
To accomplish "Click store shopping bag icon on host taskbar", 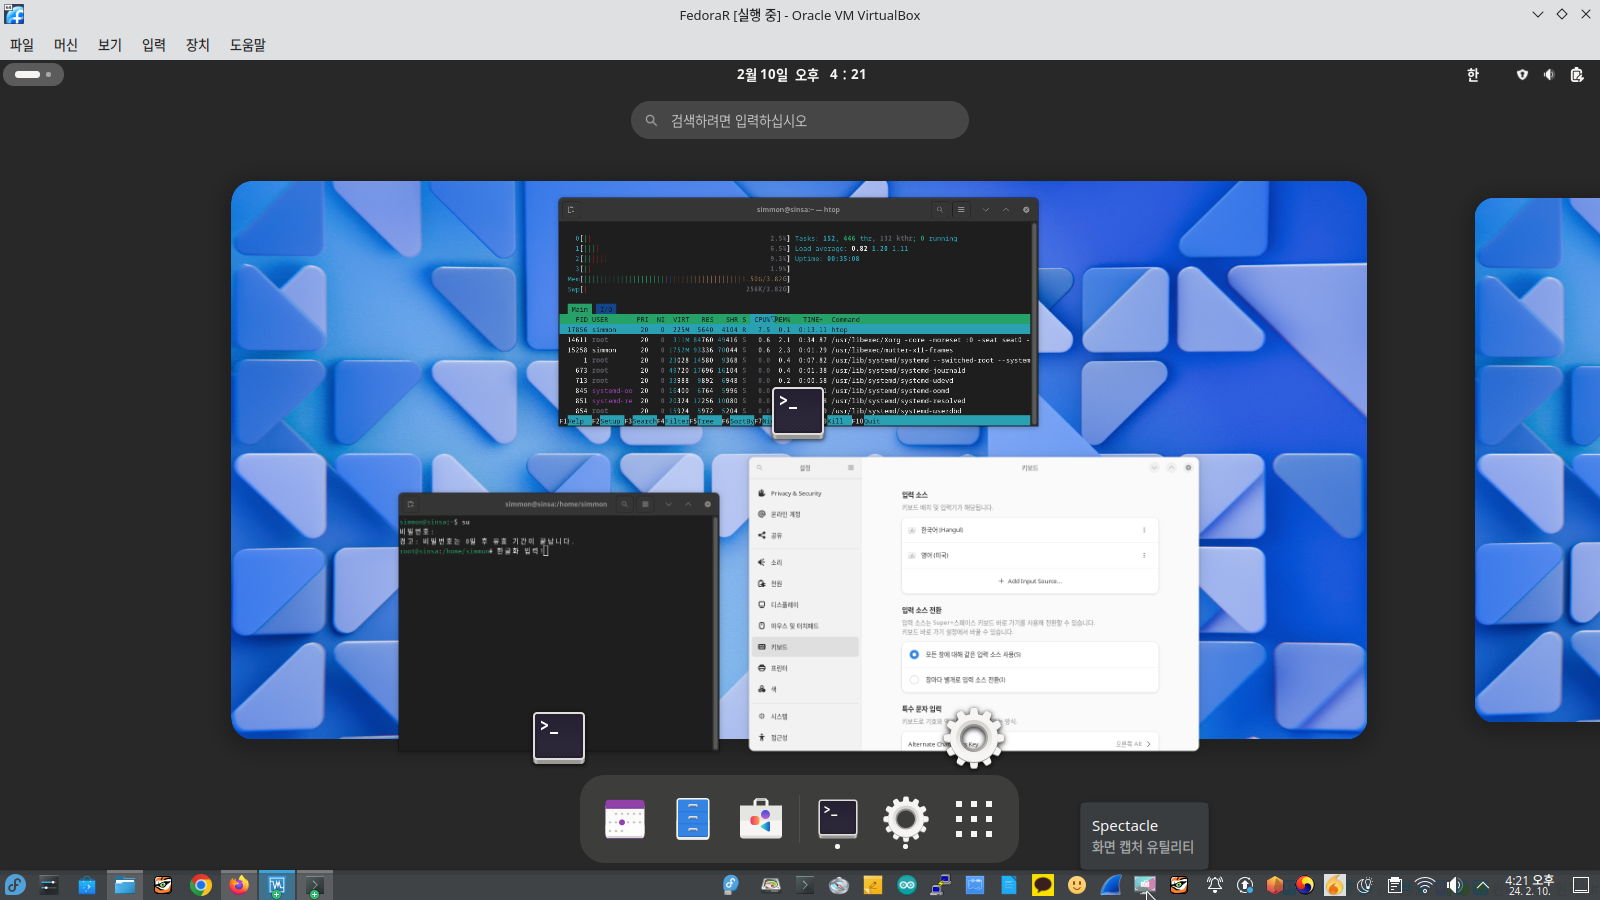I will point(87,885).
